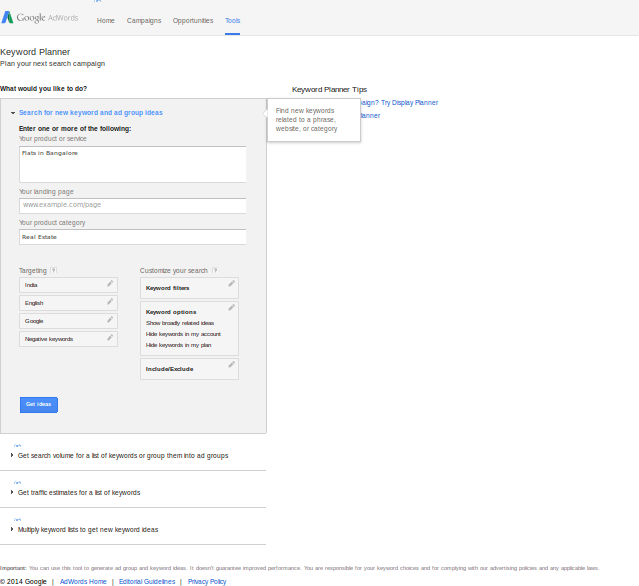This screenshot has height=586, width=639.
Task: Open the Tools tab
Action: (x=232, y=20)
